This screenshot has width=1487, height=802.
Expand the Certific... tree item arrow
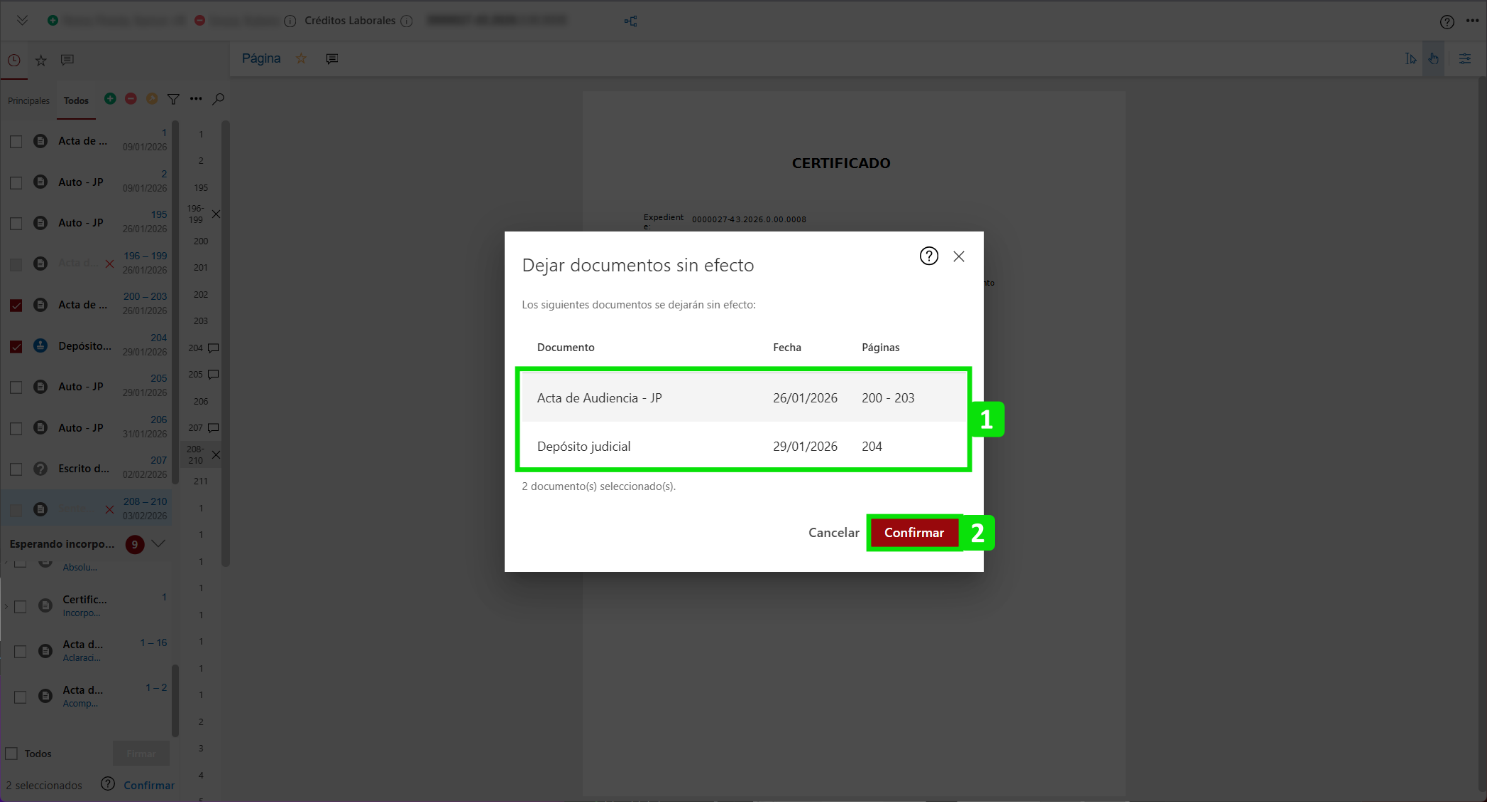pyautogui.click(x=6, y=606)
